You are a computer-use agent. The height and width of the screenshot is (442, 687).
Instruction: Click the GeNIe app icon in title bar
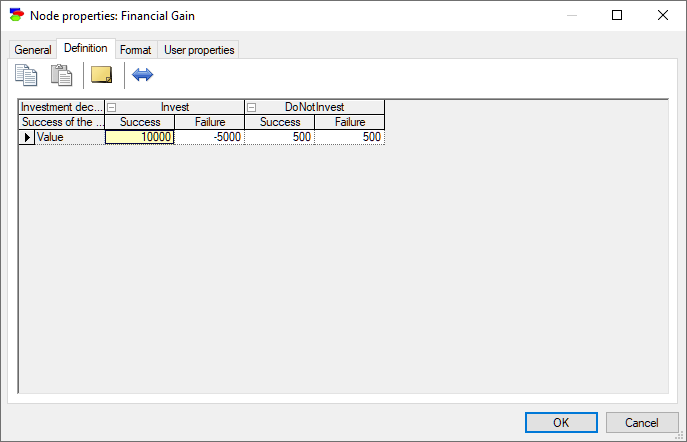(17, 15)
